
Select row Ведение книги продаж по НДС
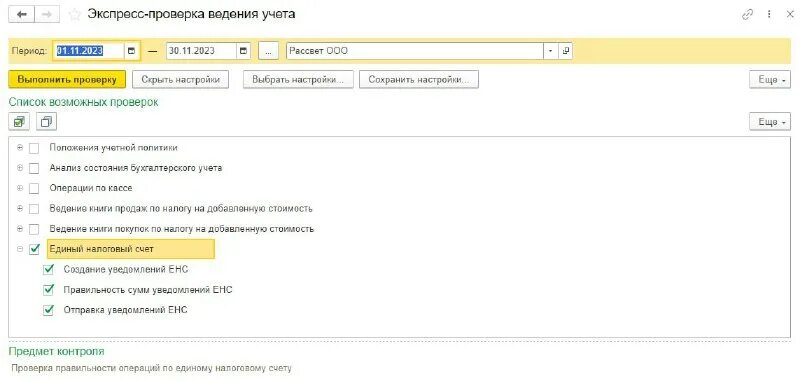(x=181, y=209)
